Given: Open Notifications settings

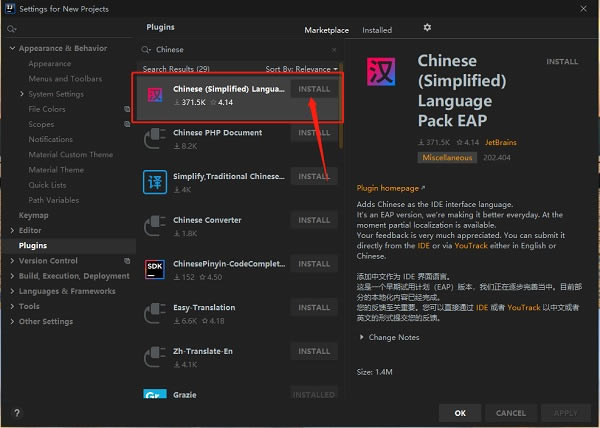Looking at the screenshot, I should [51, 139].
